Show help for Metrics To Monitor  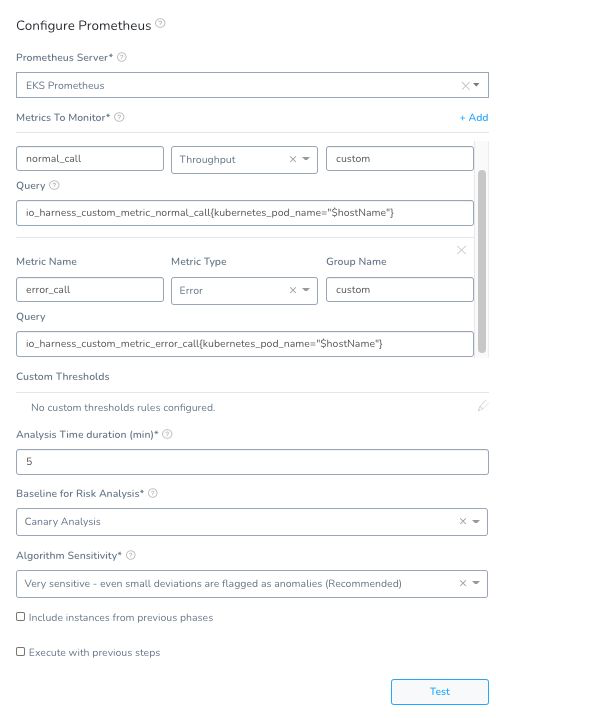pyautogui.click(x=119, y=117)
